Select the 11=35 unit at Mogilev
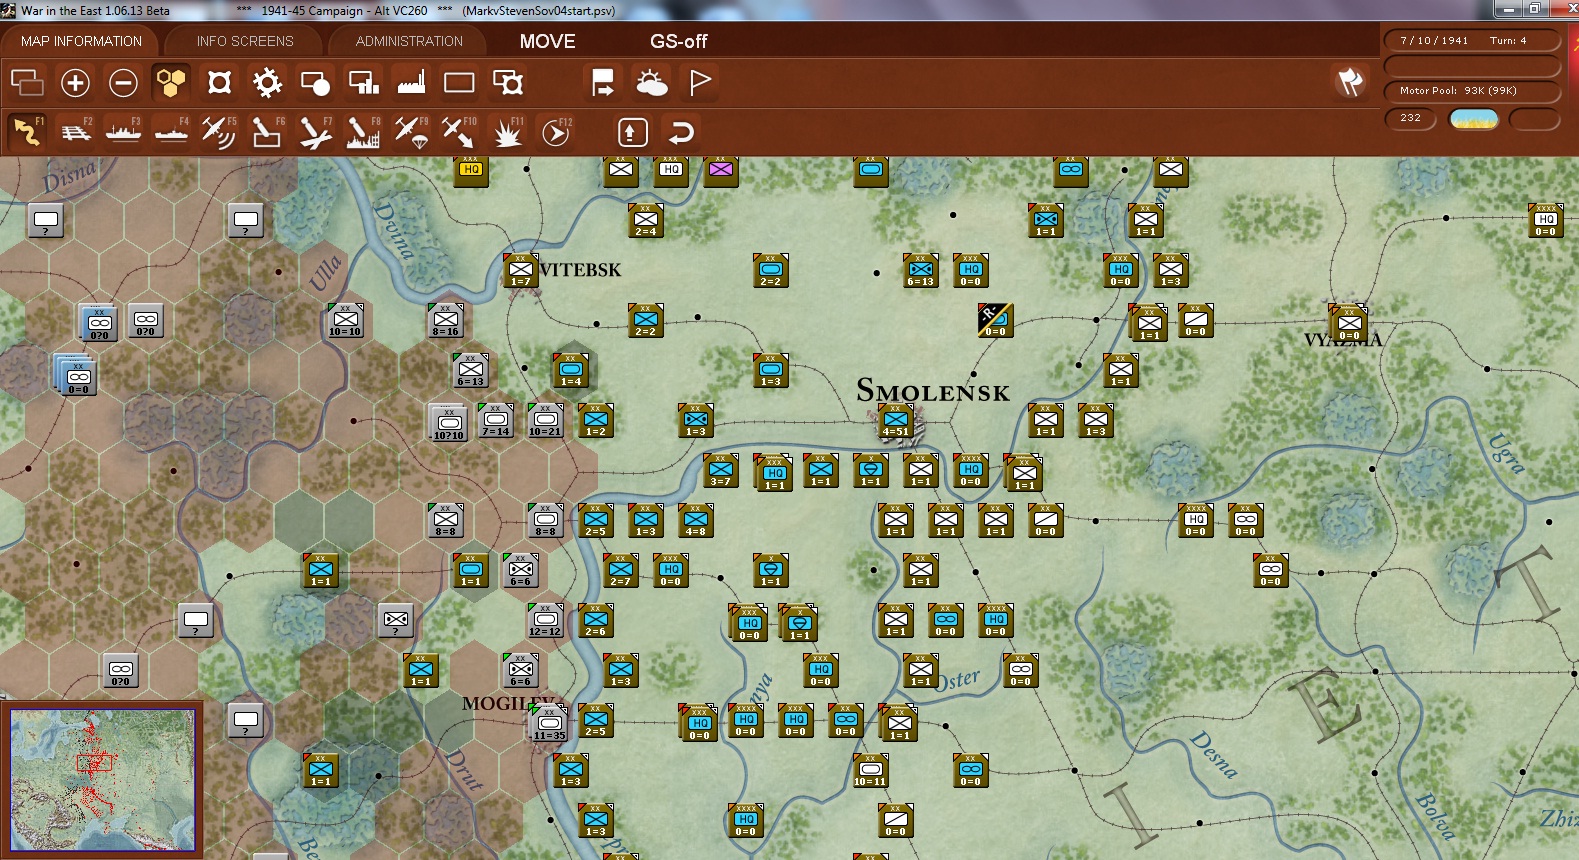The image size is (1579, 860). click(549, 724)
